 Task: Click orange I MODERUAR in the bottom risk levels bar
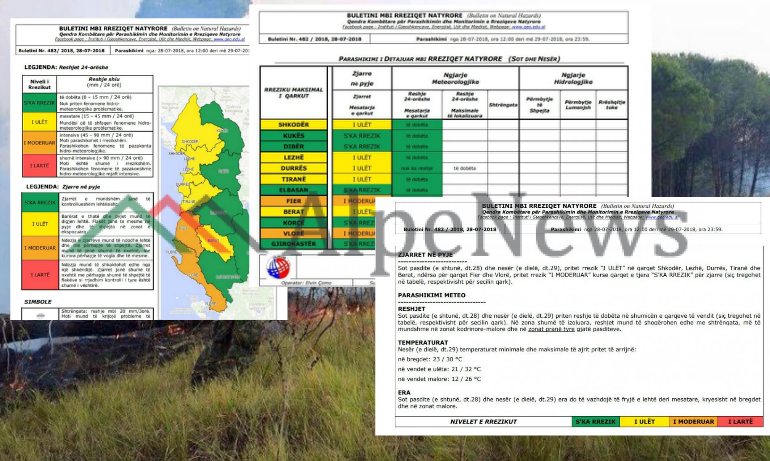tap(693, 422)
